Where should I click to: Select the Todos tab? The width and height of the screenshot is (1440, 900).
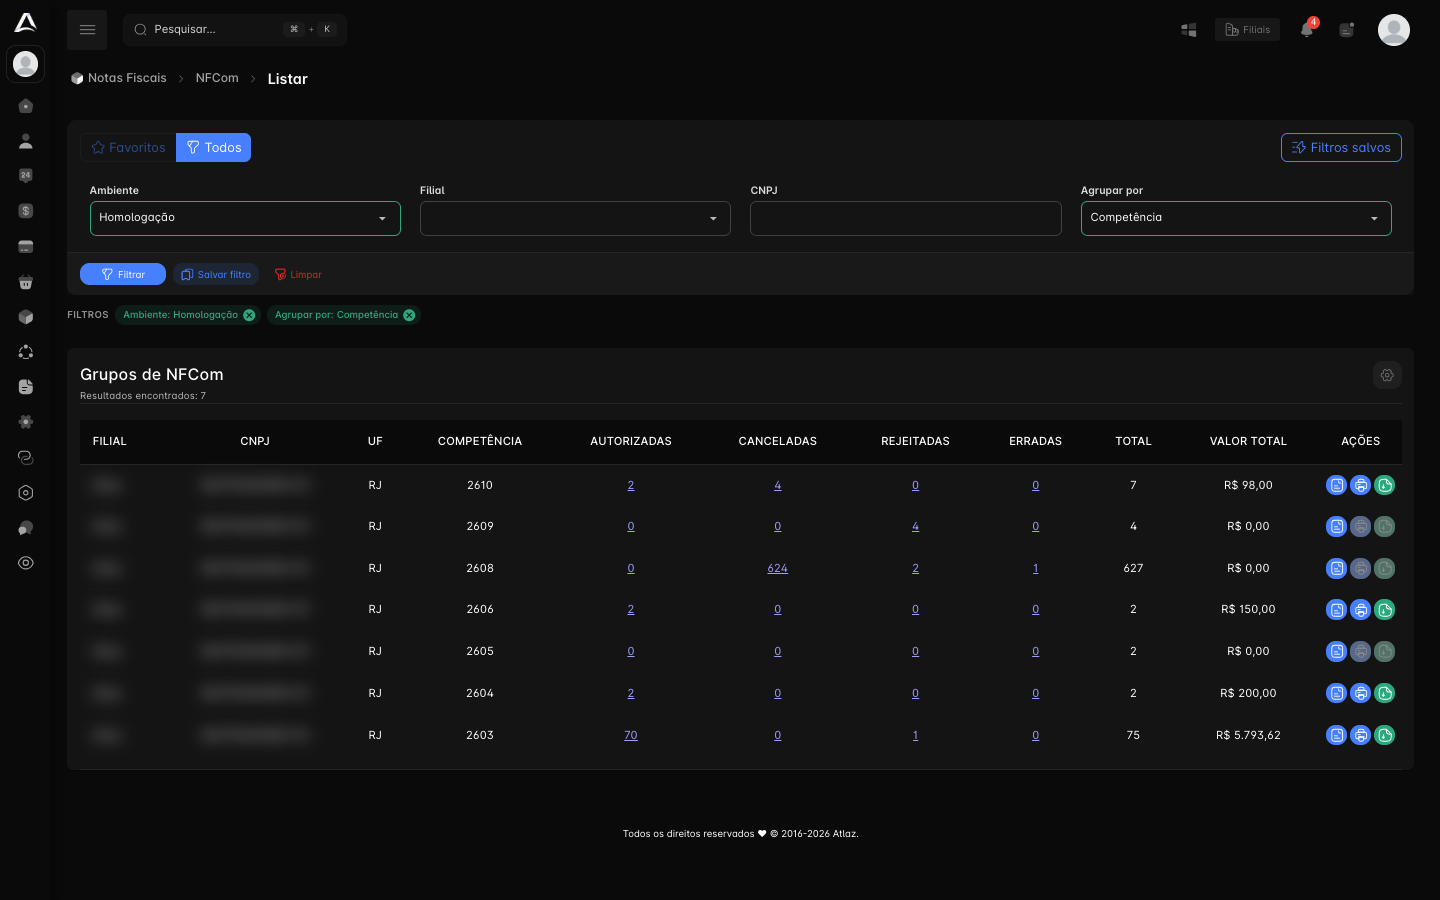click(214, 147)
